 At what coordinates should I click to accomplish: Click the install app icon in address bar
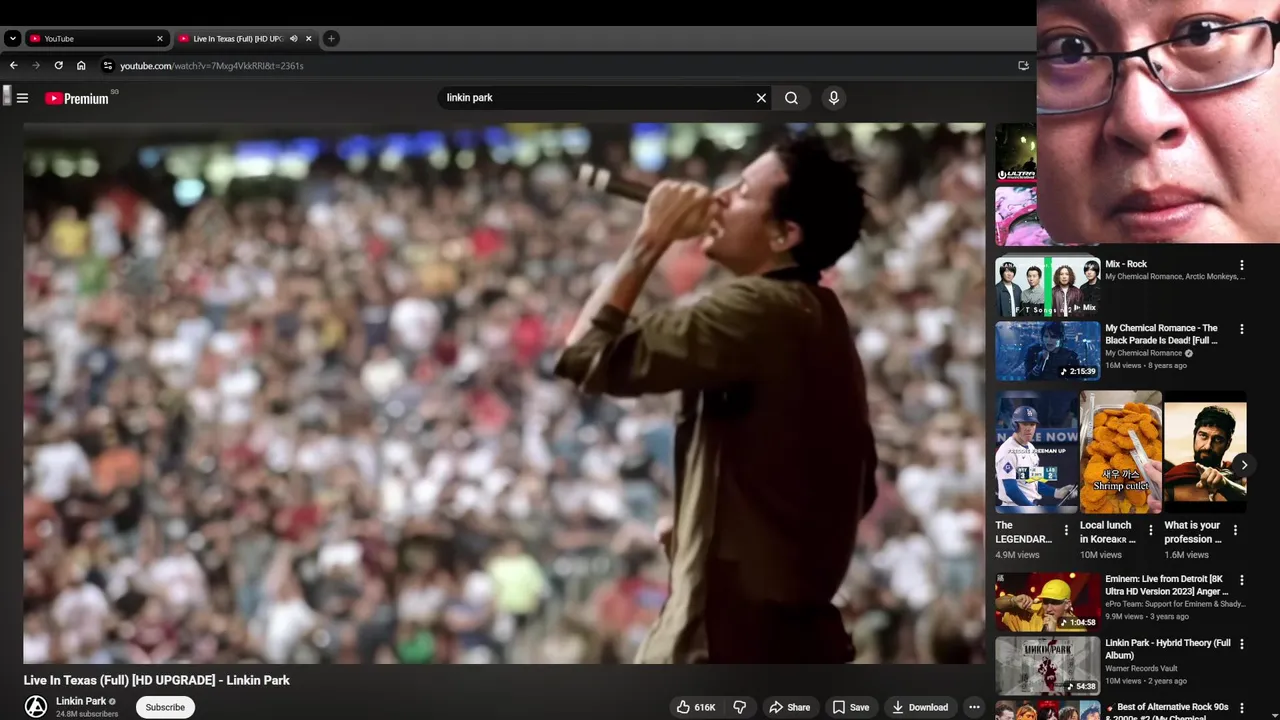(x=1023, y=66)
